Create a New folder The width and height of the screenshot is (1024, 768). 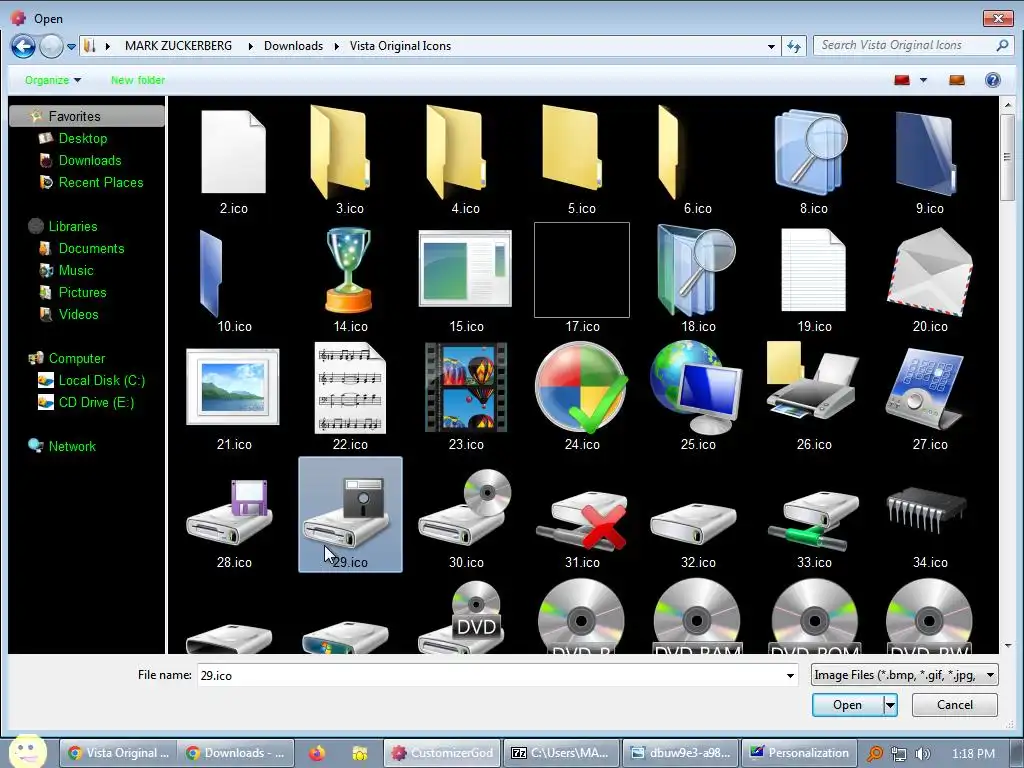tap(138, 80)
